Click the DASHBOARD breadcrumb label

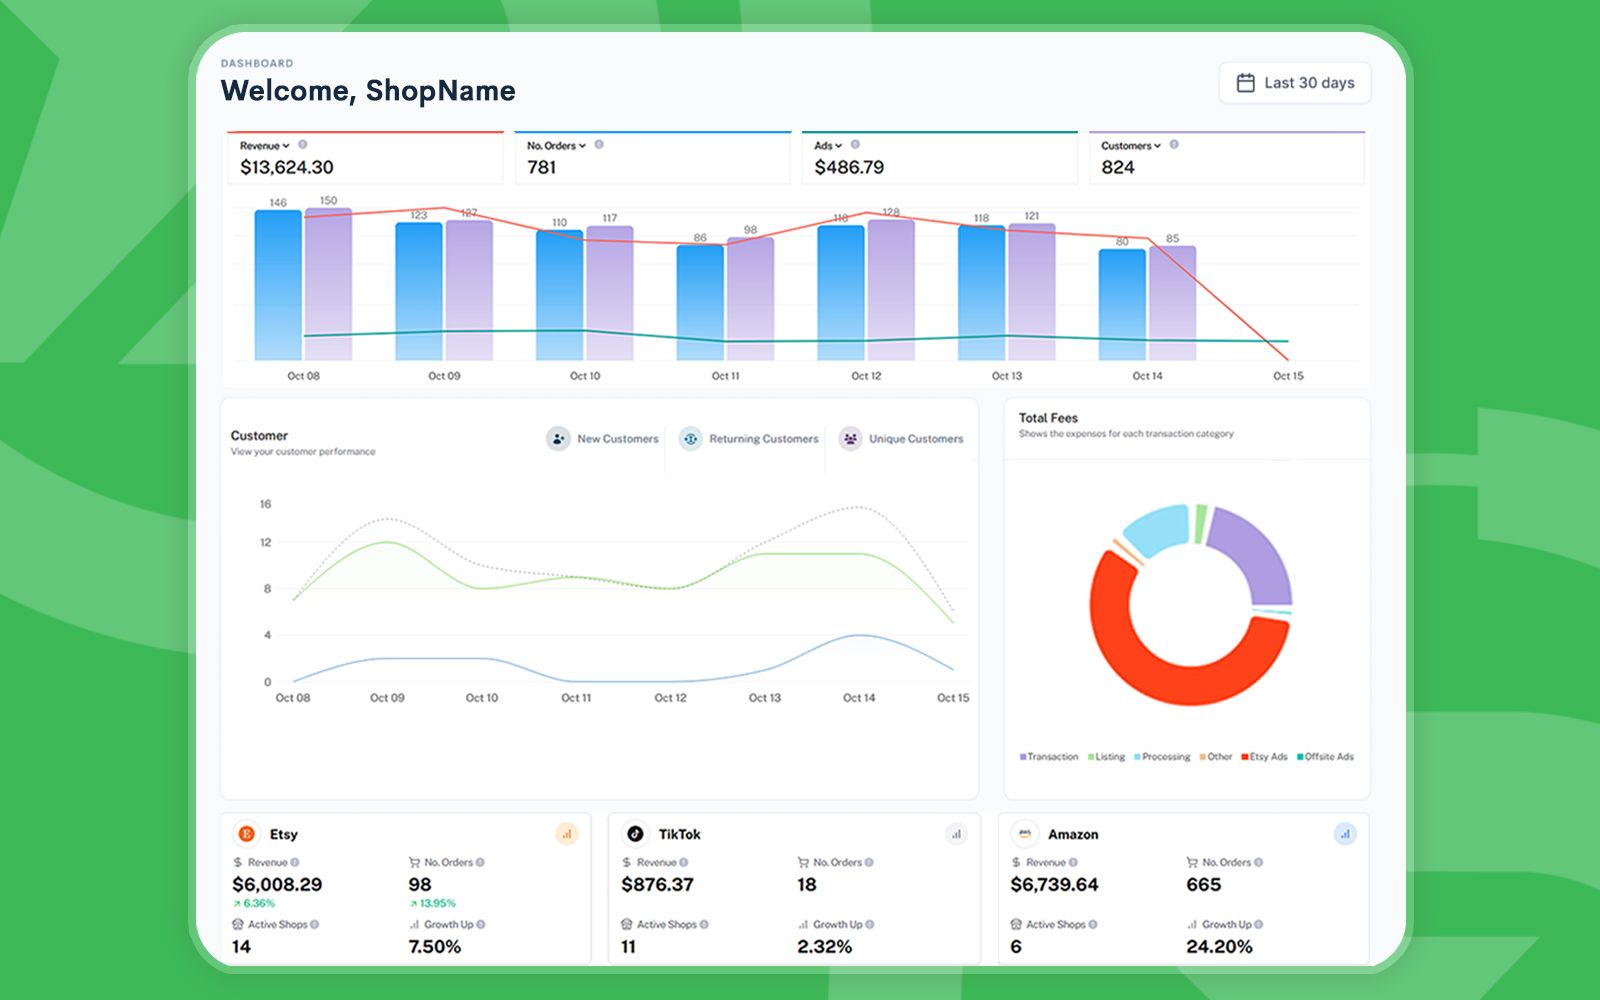[x=257, y=63]
